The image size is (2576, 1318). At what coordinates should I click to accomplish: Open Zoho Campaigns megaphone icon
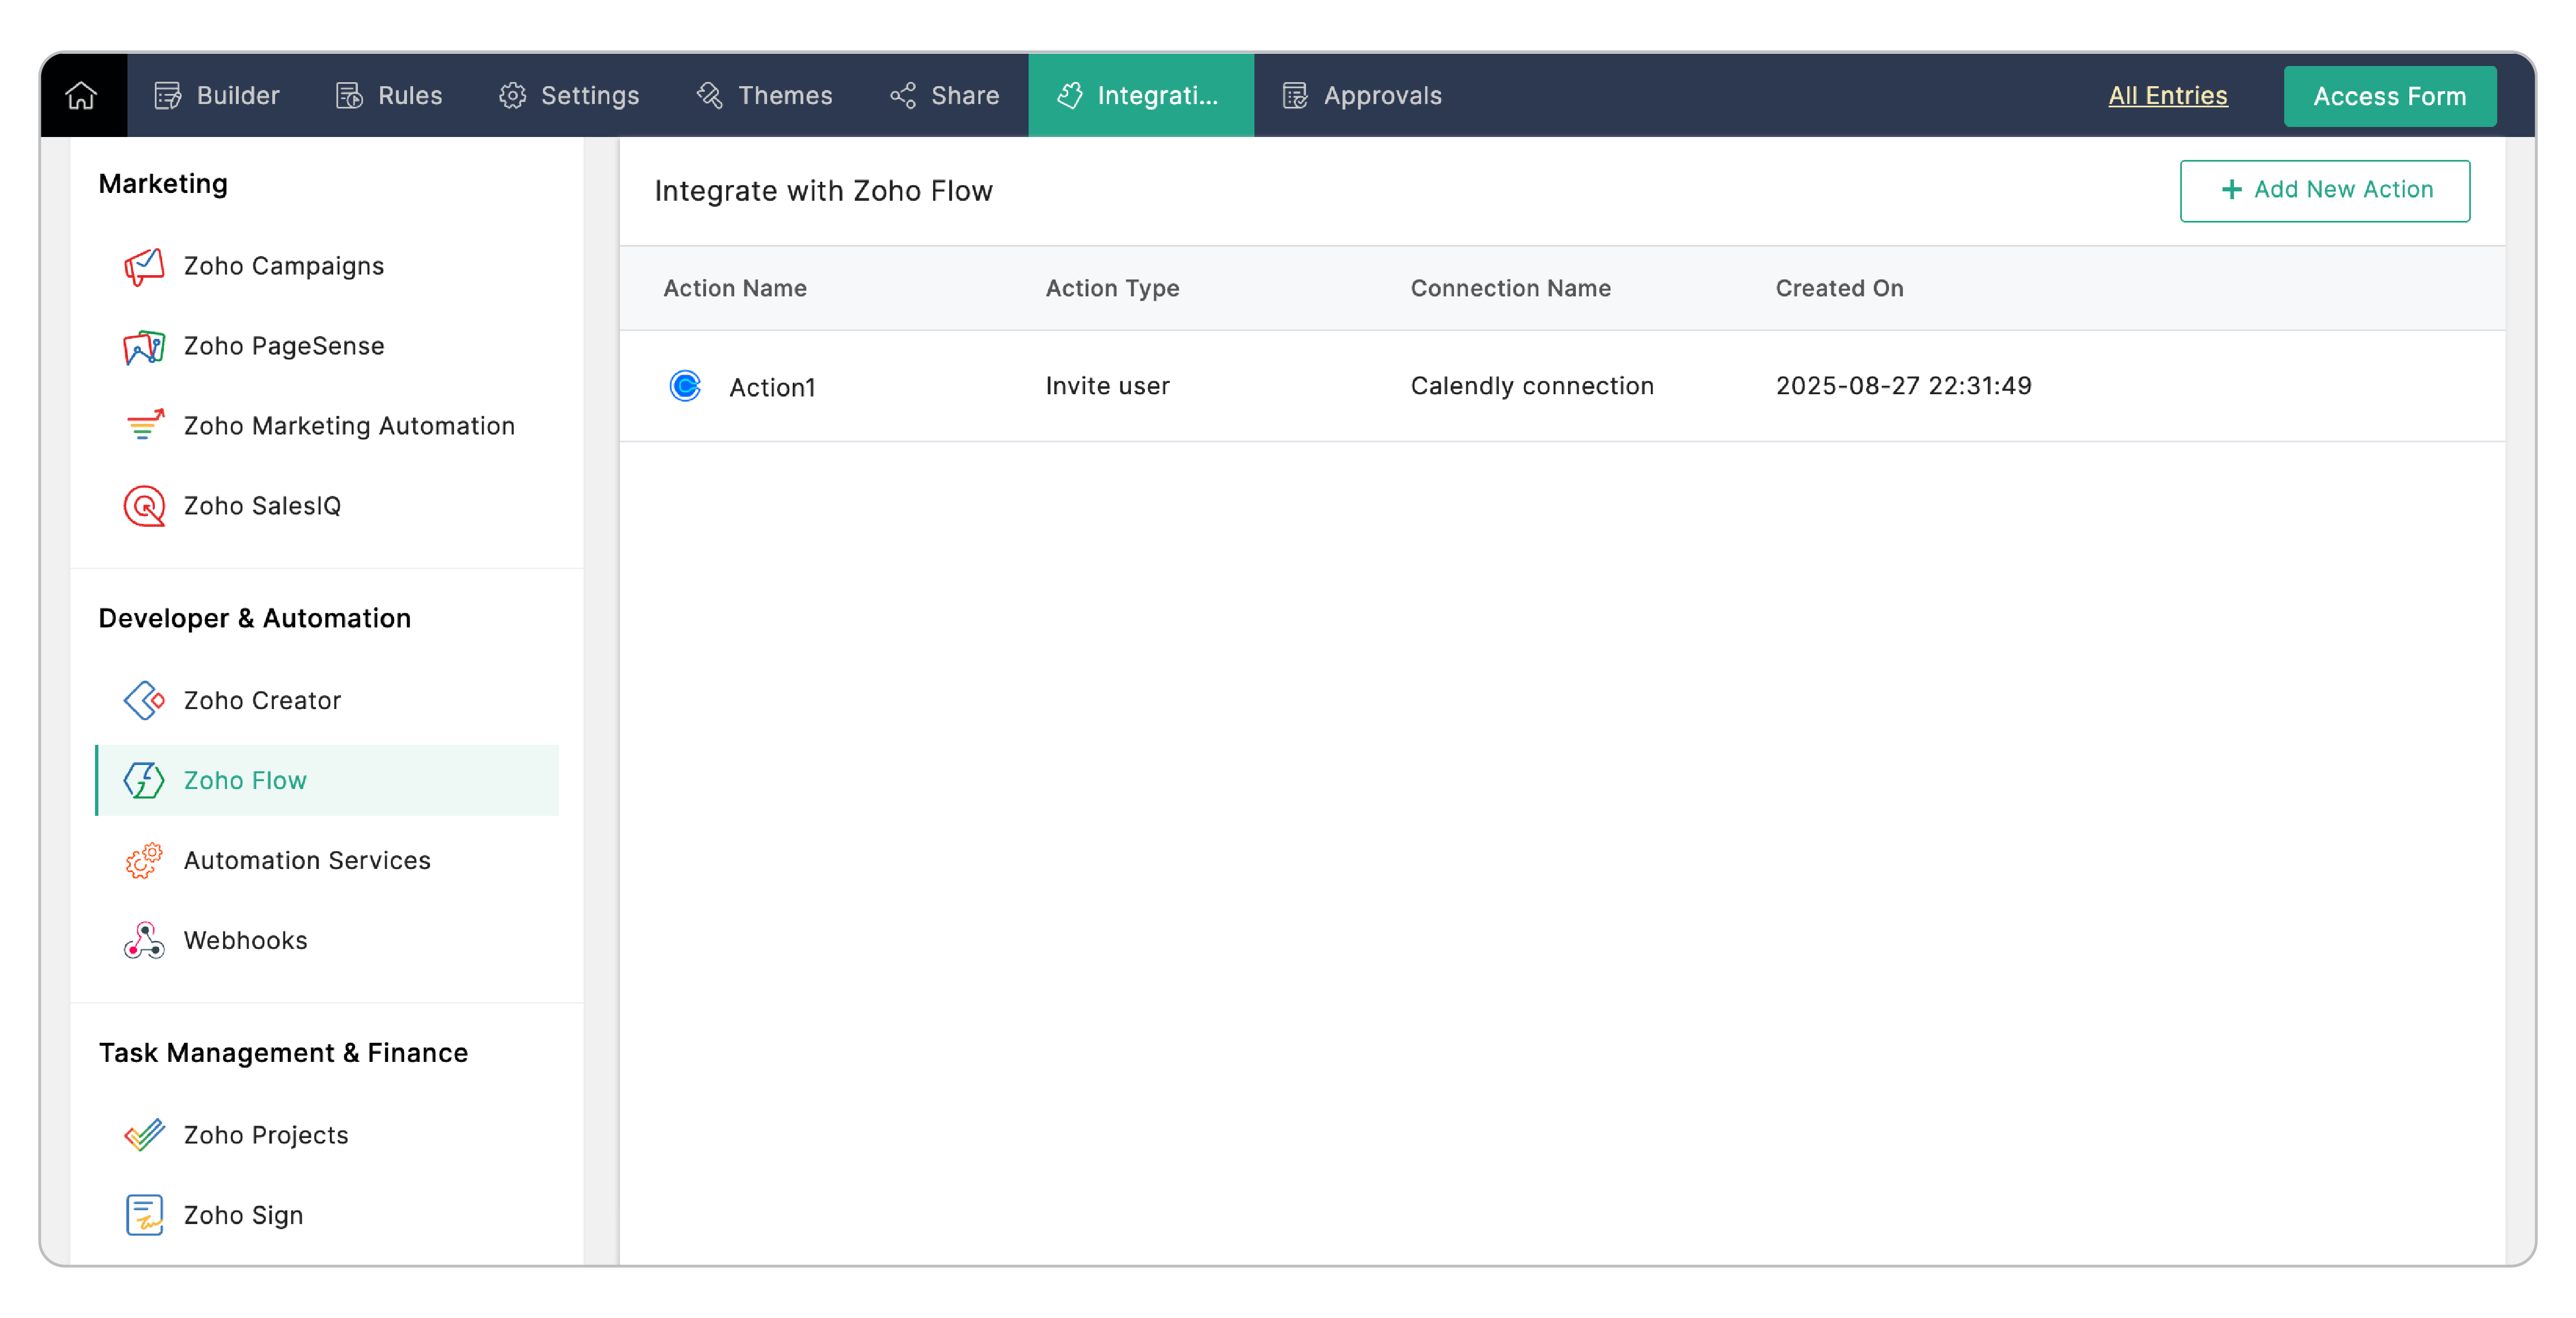144,266
